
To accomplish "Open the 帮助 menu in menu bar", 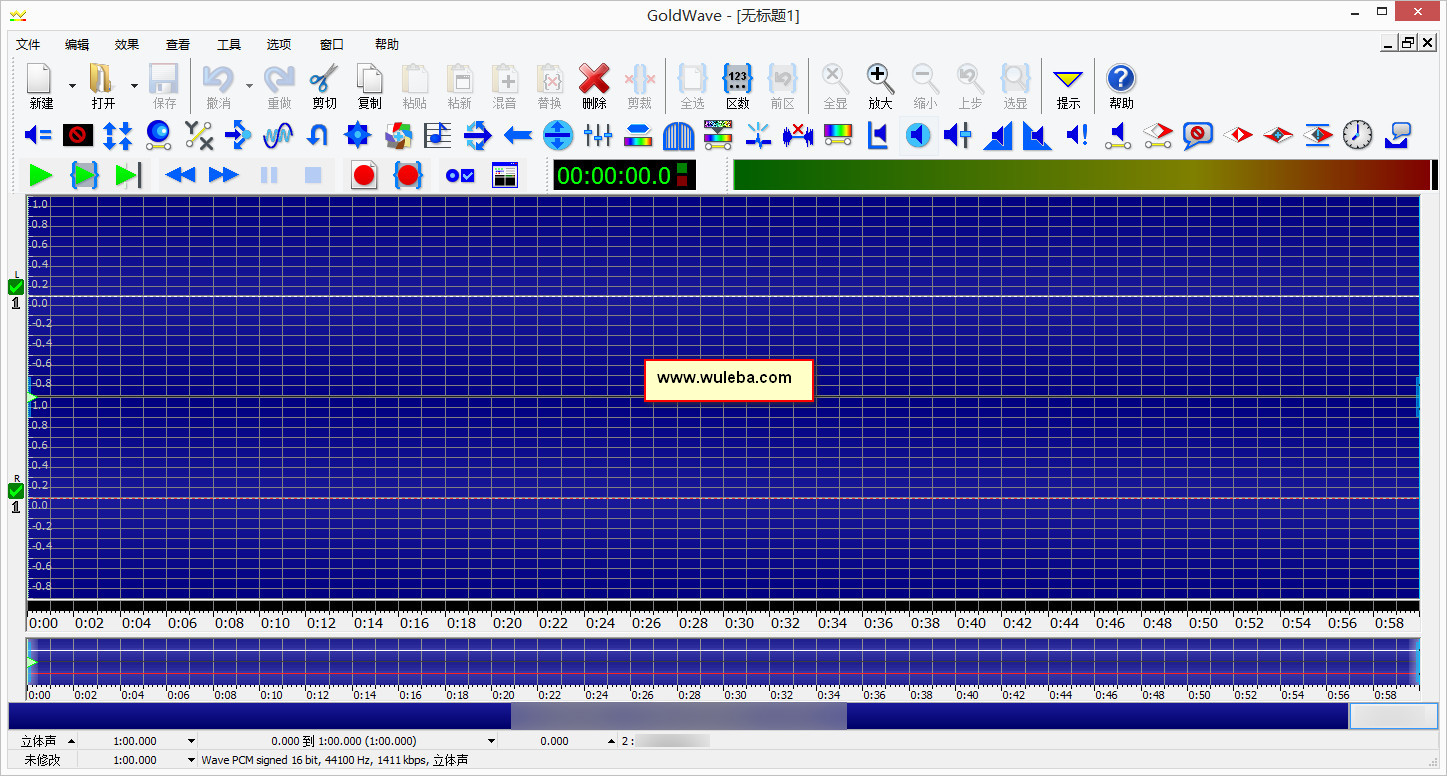I will click(387, 44).
